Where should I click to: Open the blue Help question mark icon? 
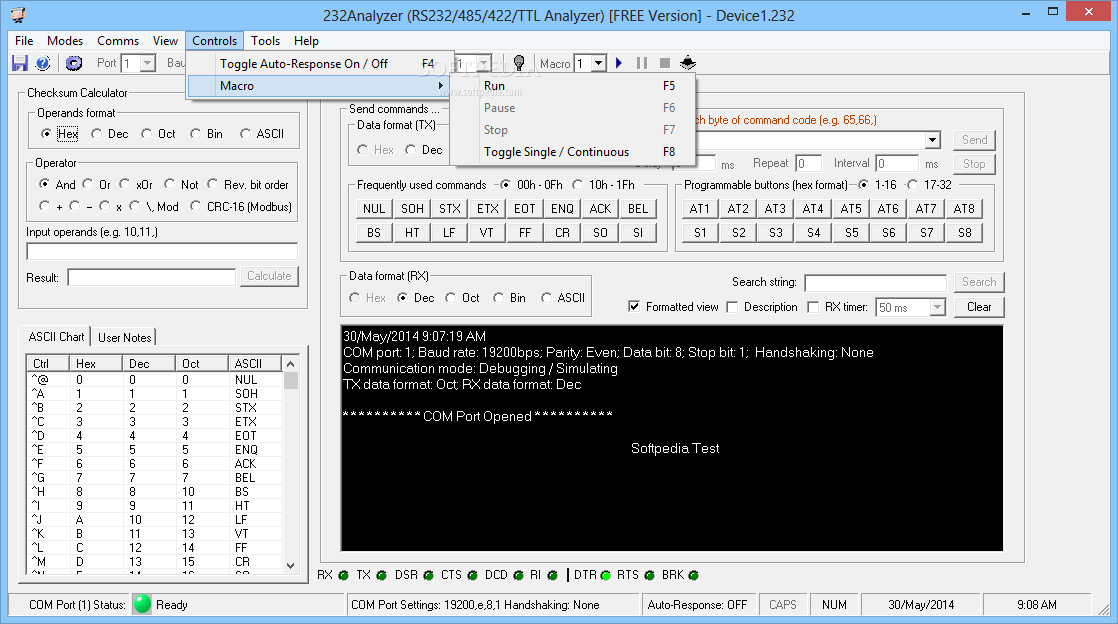[x=43, y=63]
